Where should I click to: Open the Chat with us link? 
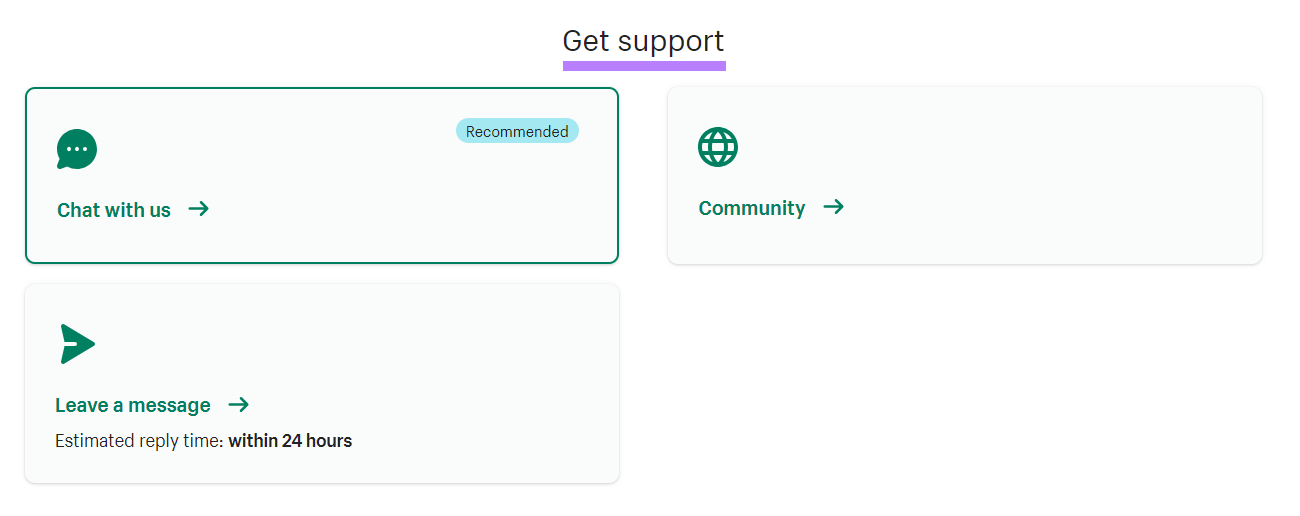click(x=114, y=210)
